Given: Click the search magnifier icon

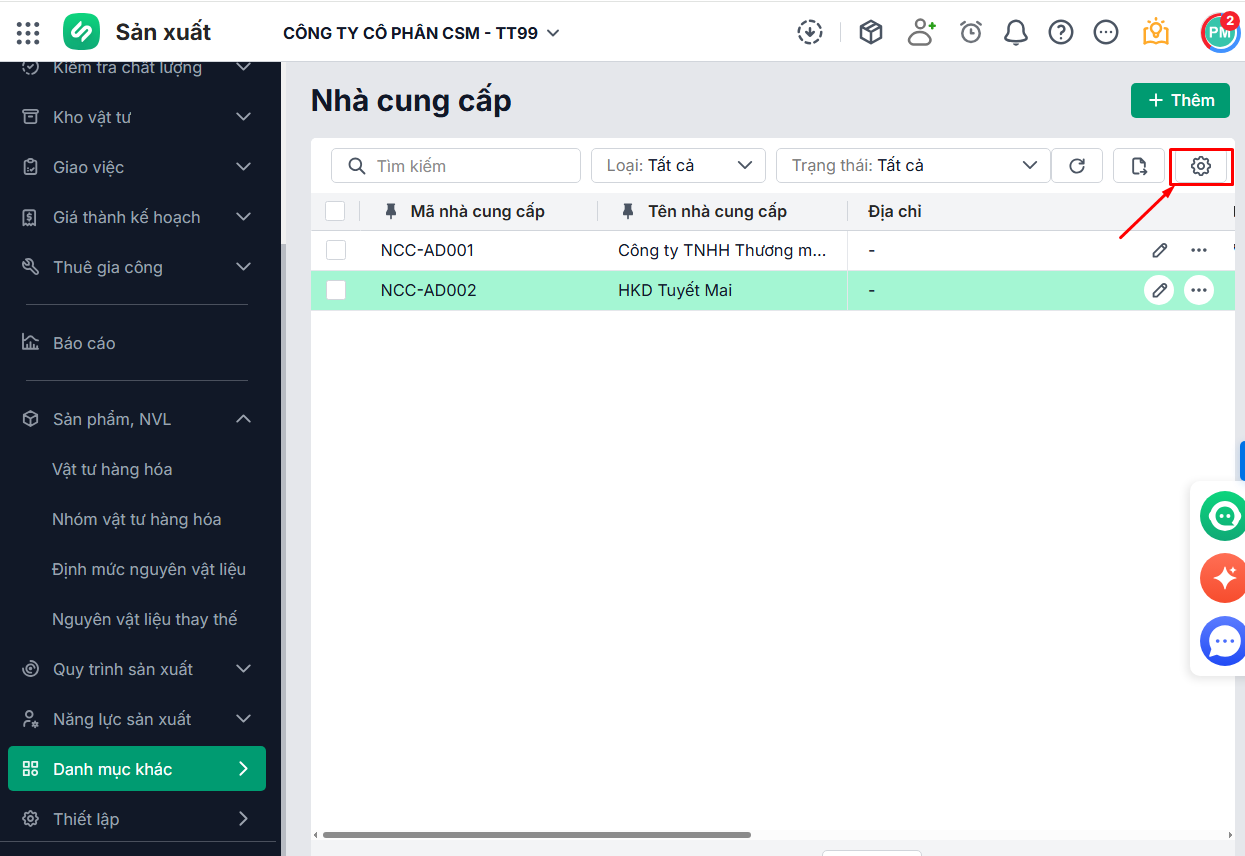Looking at the screenshot, I should pyautogui.click(x=355, y=166).
